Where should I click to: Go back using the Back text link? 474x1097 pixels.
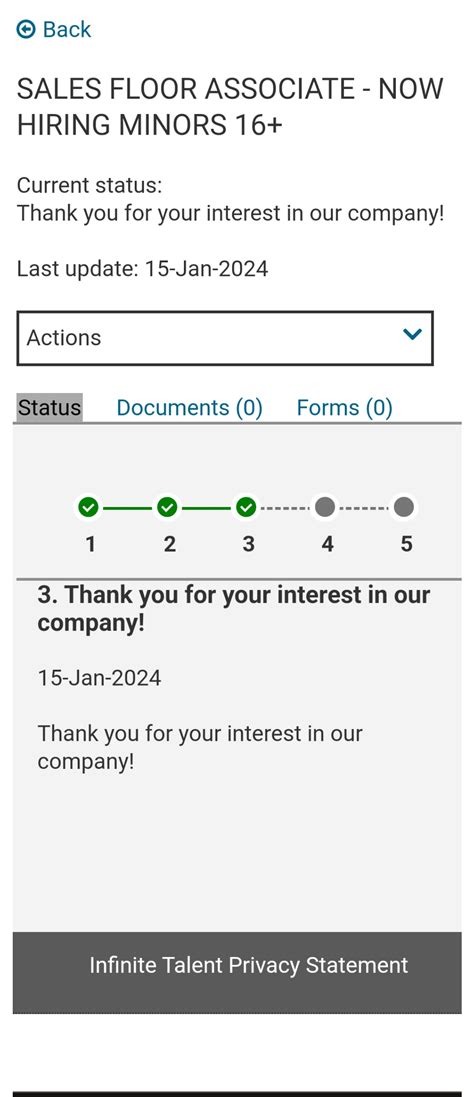click(66, 29)
